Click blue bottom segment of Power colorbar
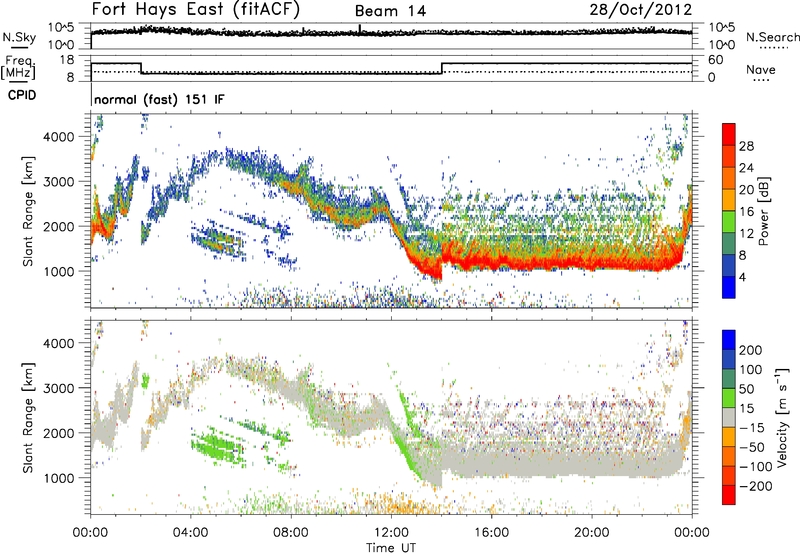Screen dimensions: 800x554 tap(729, 287)
